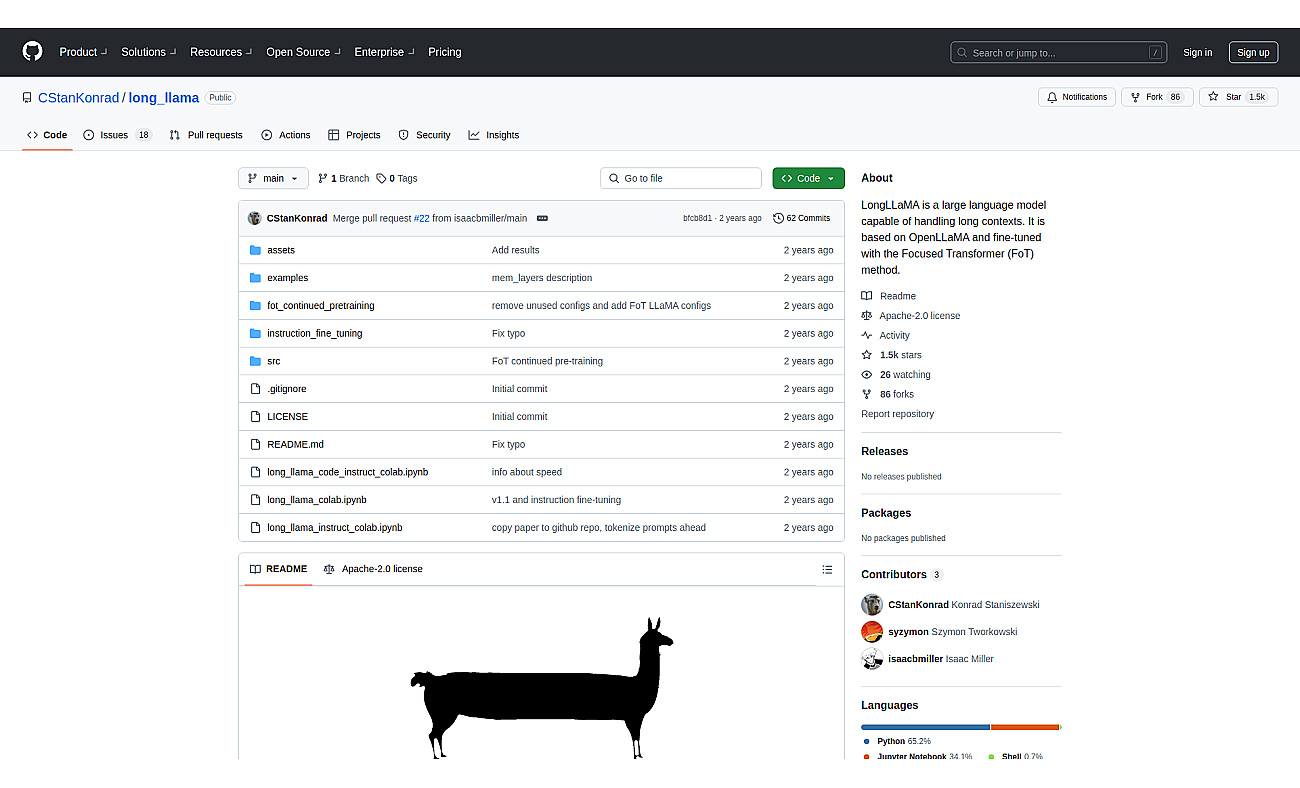Switch to the Apache-2.0 license tab

coord(373,569)
